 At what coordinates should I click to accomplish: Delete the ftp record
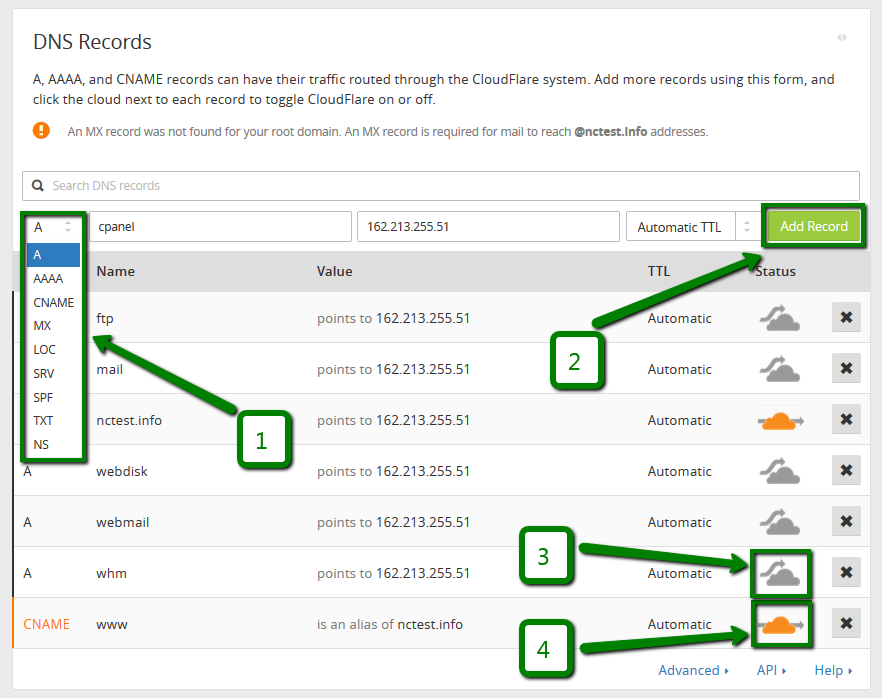tap(846, 318)
